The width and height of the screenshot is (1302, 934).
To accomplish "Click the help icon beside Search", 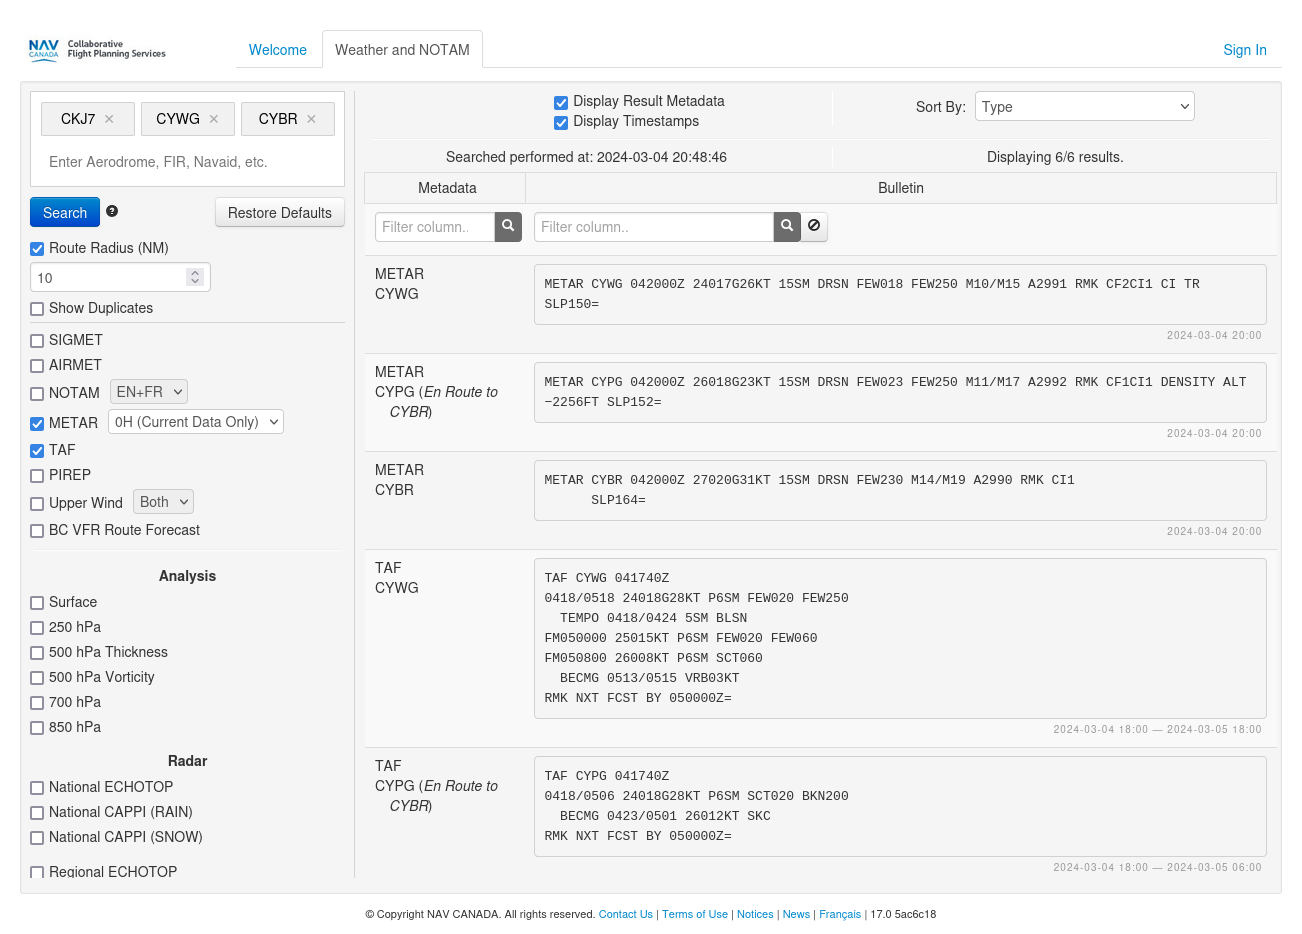I will [x=112, y=211].
